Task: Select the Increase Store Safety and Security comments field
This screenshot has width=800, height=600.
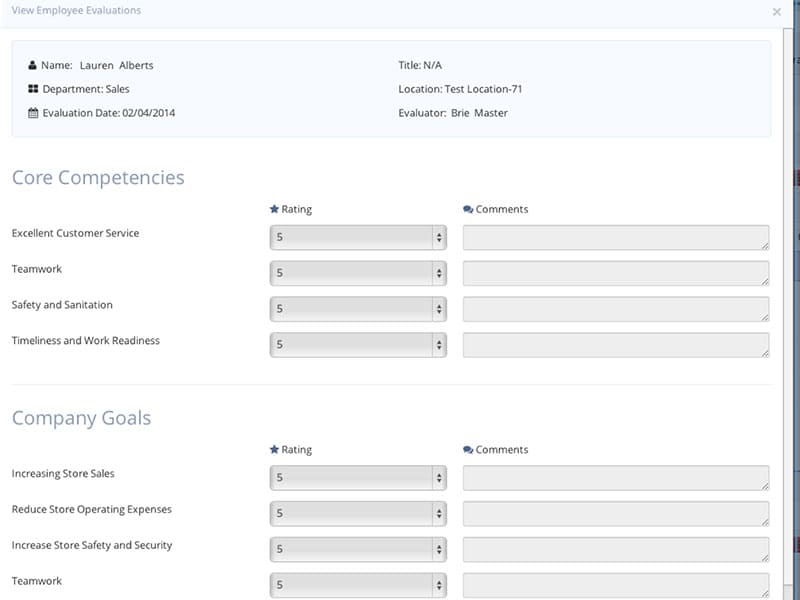Action: 616,549
